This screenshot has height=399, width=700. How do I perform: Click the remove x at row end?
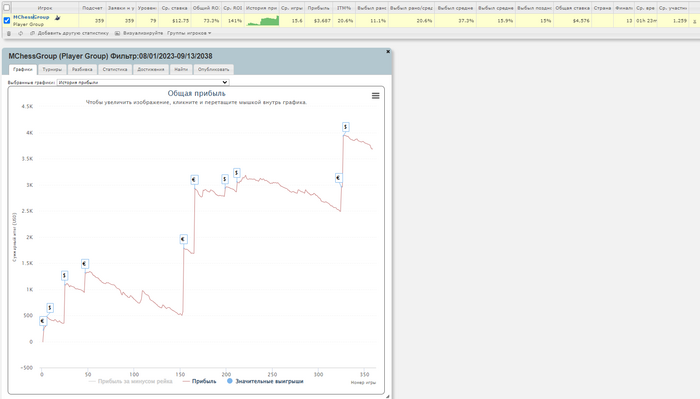click(x=694, y=21)
